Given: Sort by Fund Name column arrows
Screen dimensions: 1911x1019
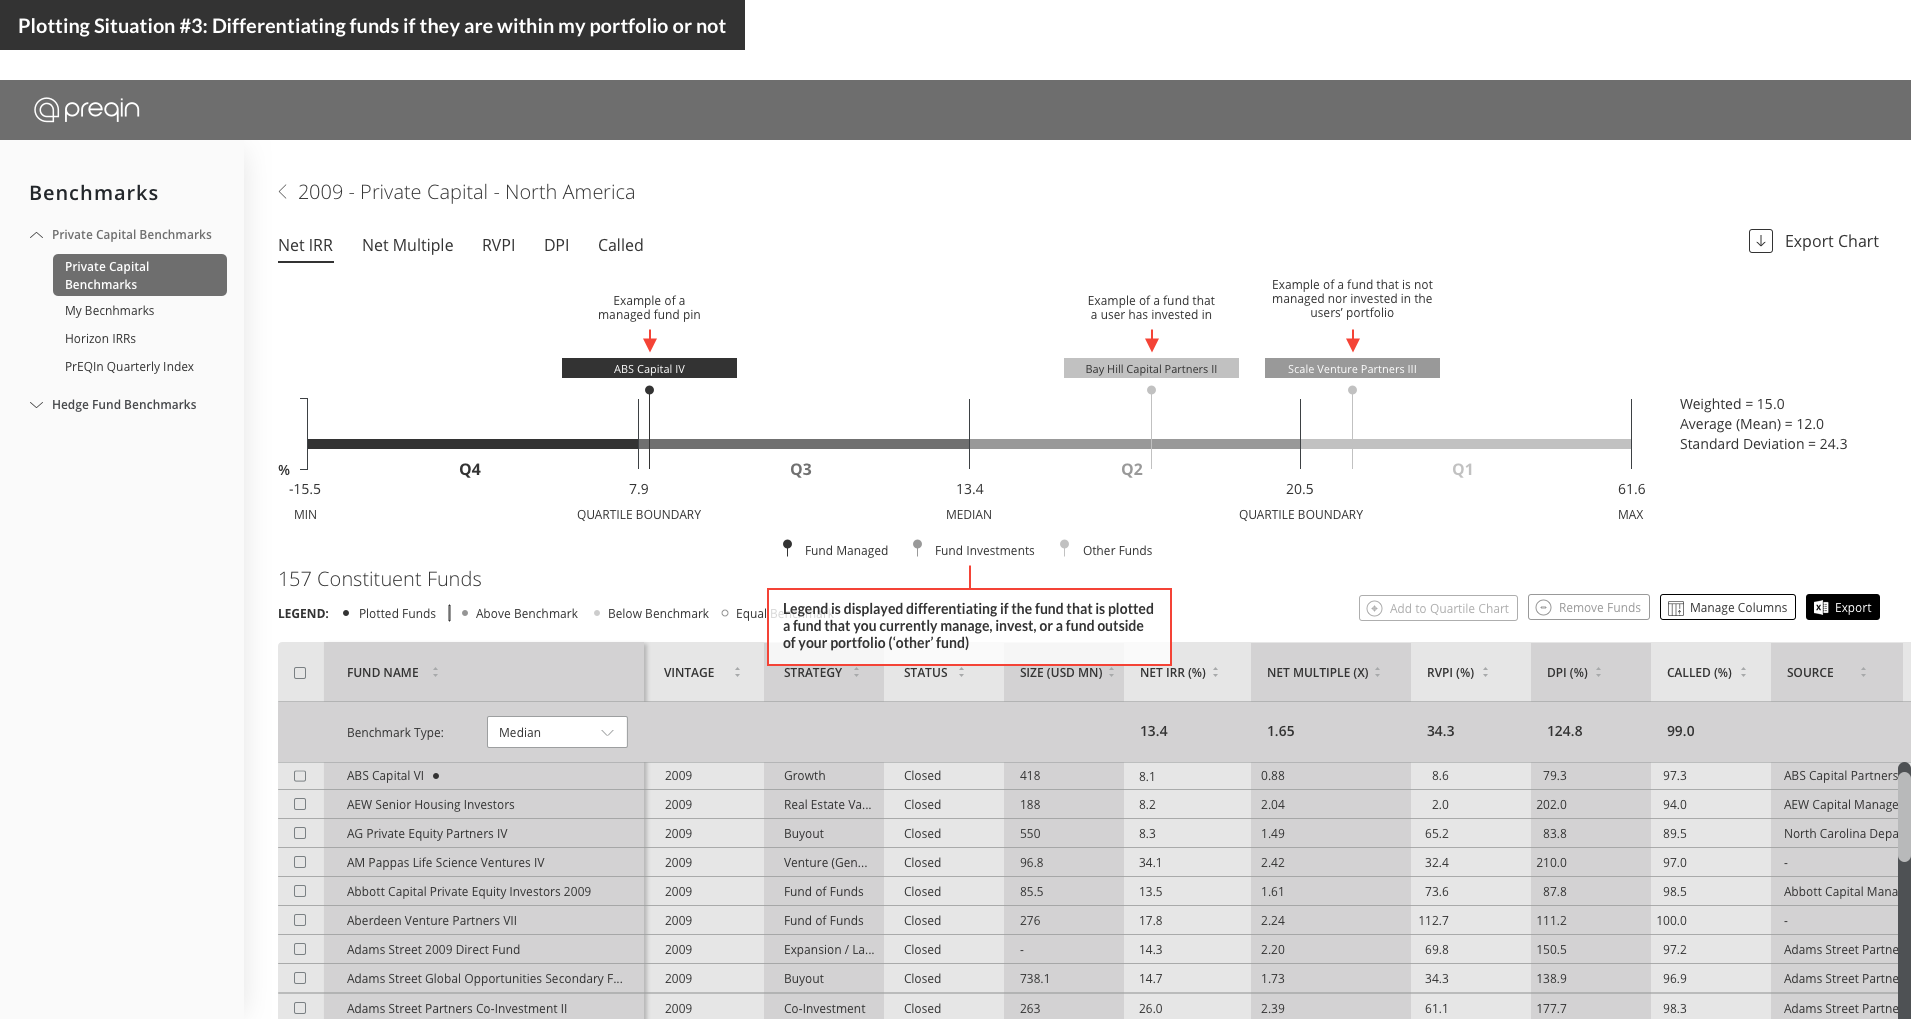Looking at the screenshot, I should coord(435,672).
